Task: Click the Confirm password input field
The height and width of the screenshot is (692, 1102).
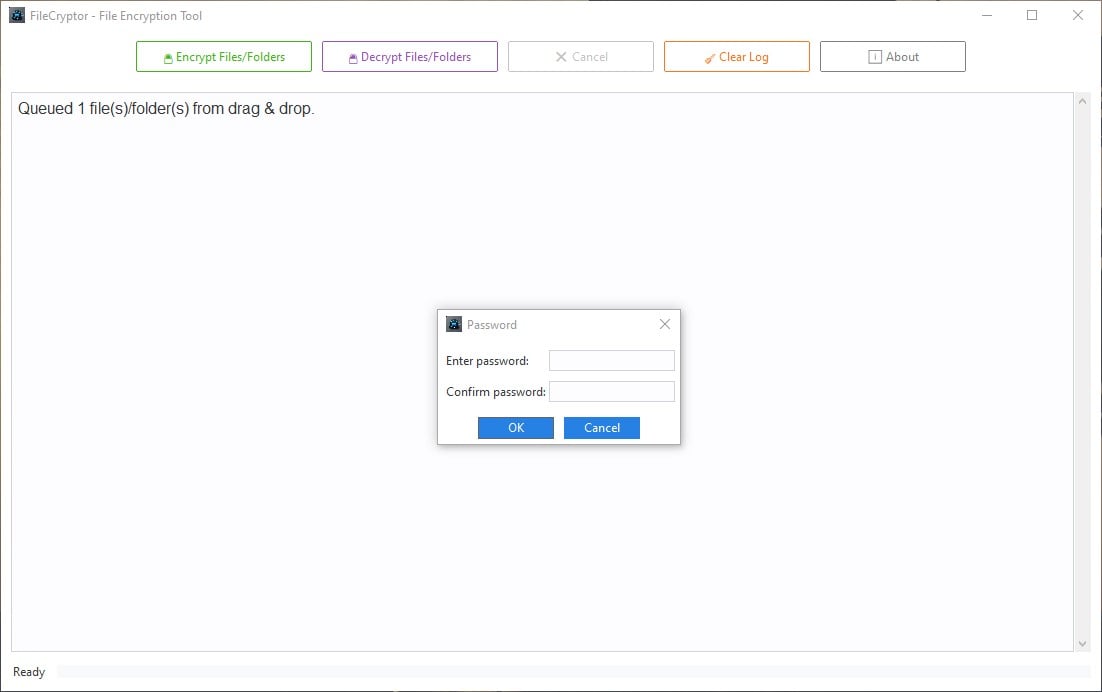Action: (x=611, y=391)
